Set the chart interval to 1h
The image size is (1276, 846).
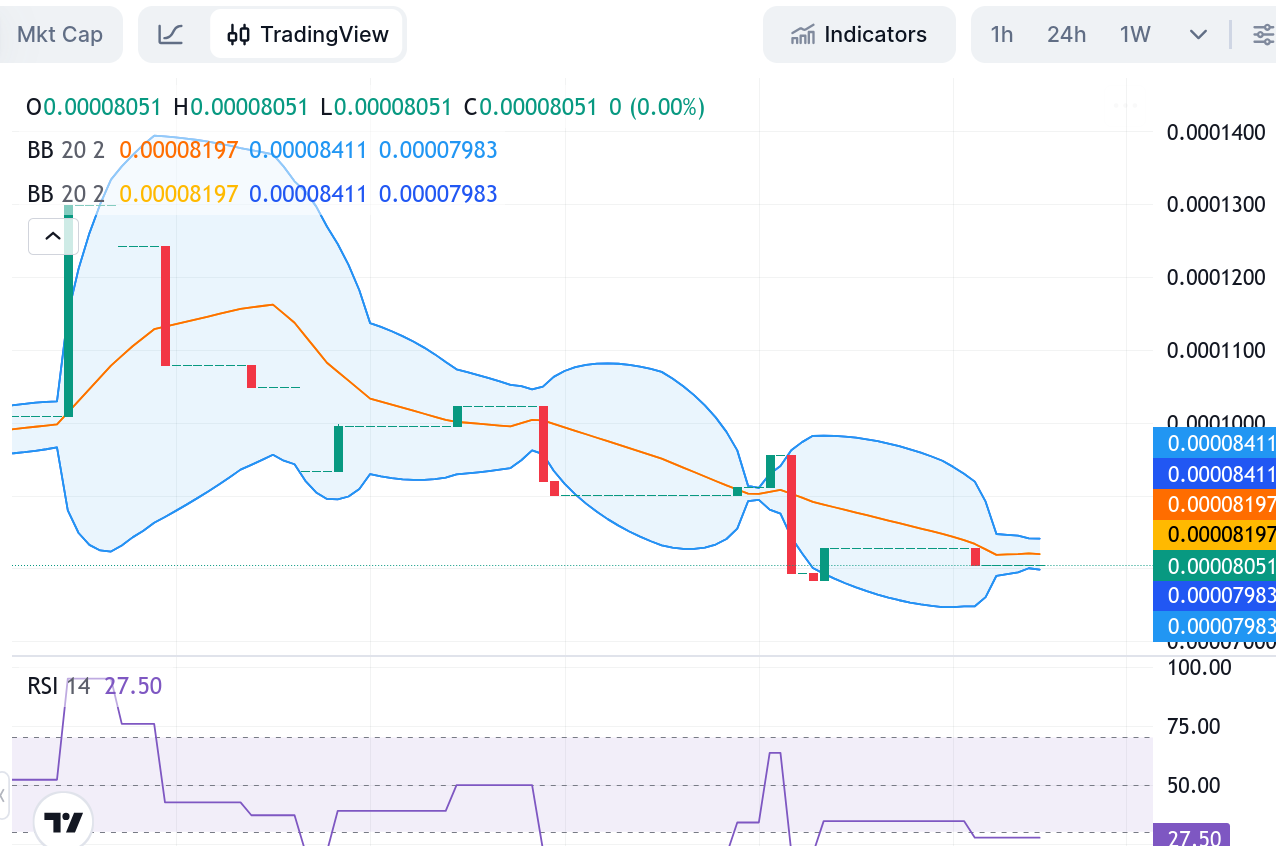(x=1002, y=35)
